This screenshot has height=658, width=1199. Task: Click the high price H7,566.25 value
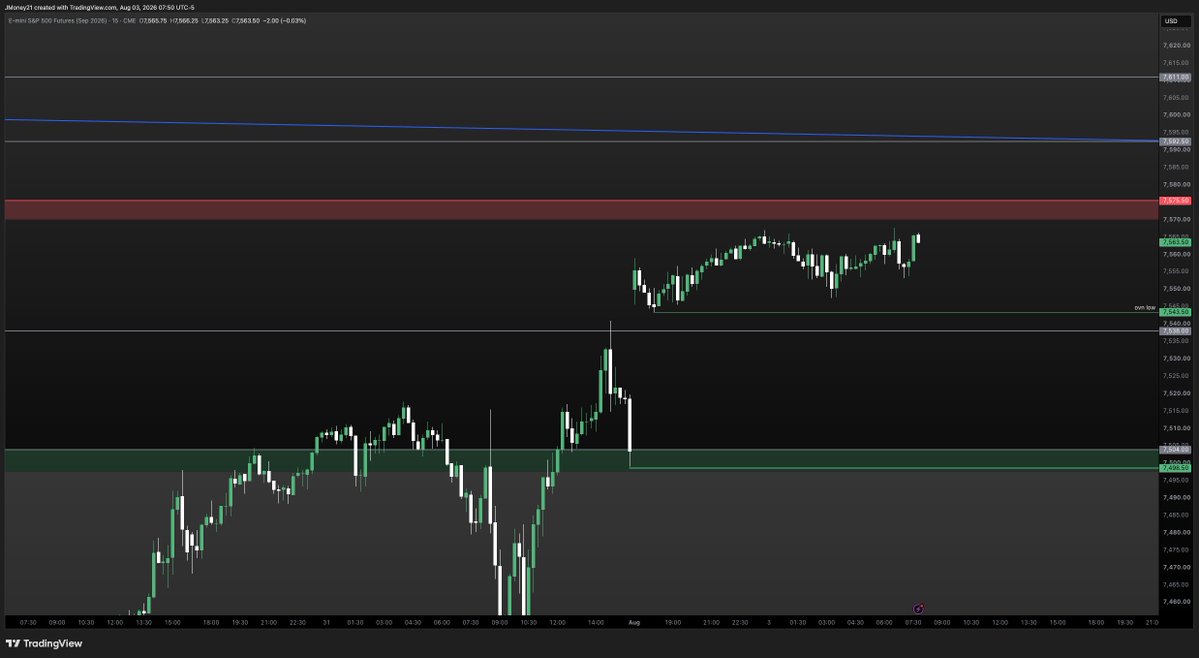point(184,21)
